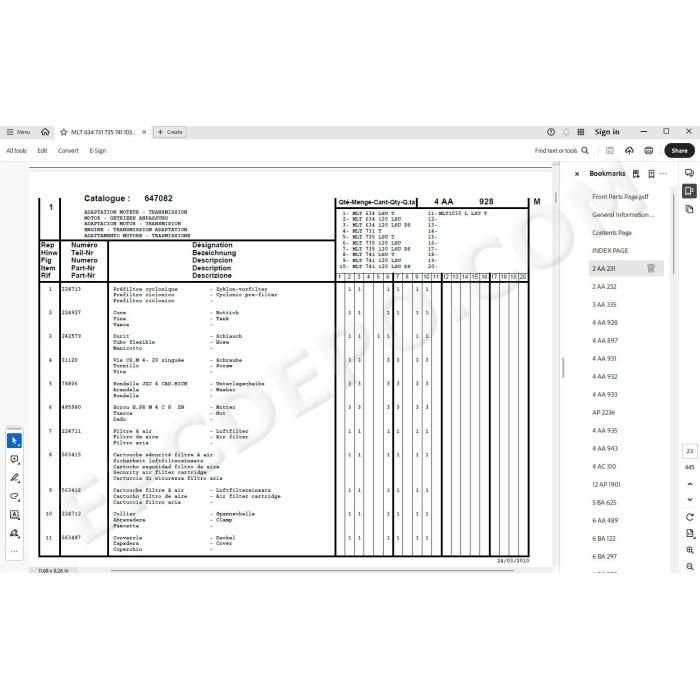Viewport: 700px width, 700px height.
Task: Open the 6 AA 489 bookmark
Action: pyautogui.click(x=605, y=521)
